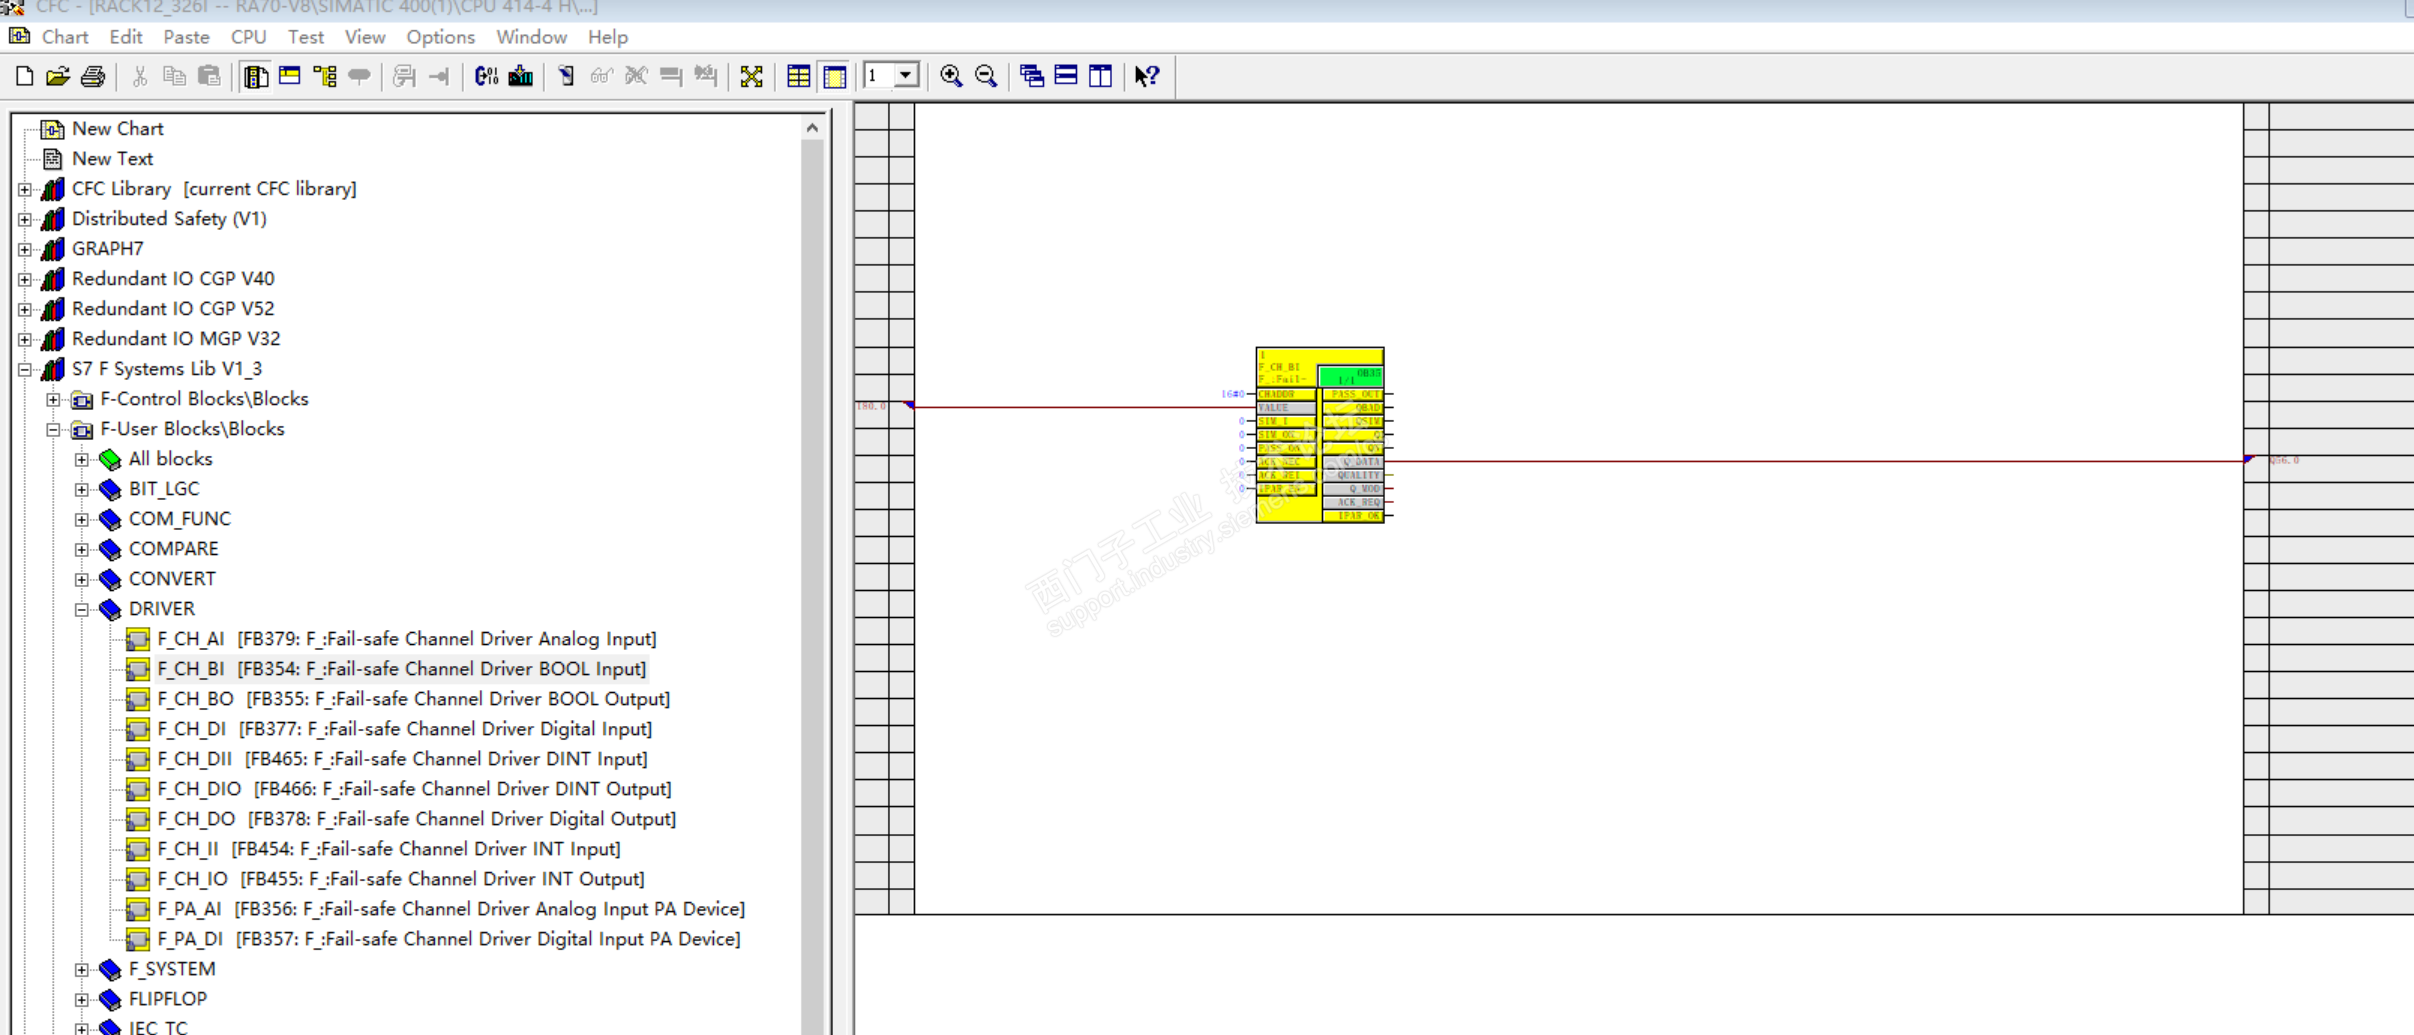Click the All blocks tree entry
The width and height of the screenshot is (2414, 1035).
click(170, 459)
